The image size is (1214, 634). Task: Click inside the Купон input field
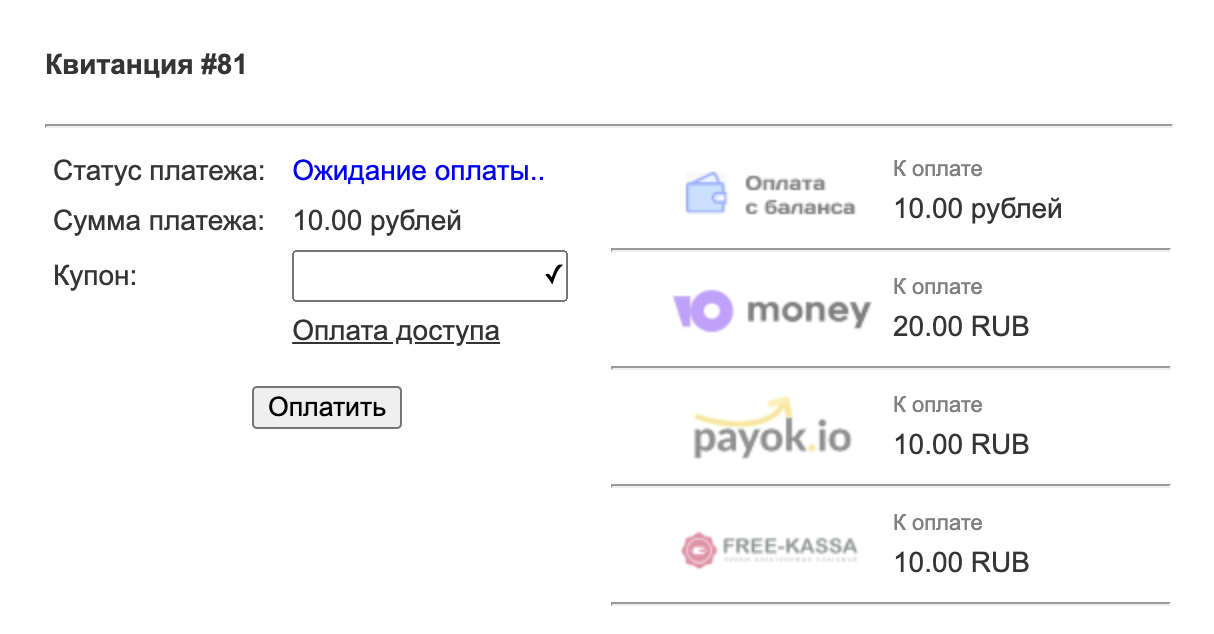(x=416, y=276)
